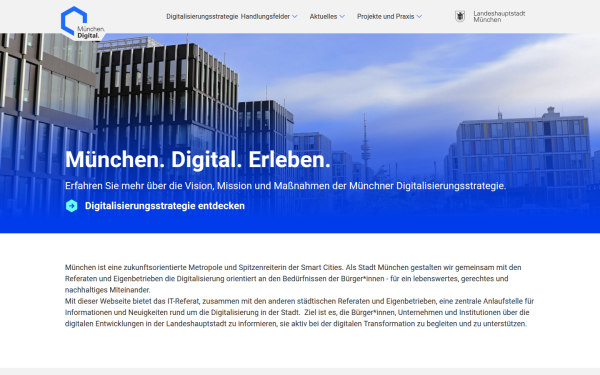Click the subtitle starting 'Erfahren Sie mehr über die Vision'
Screen dimensions: 600x375
(285, 186)
